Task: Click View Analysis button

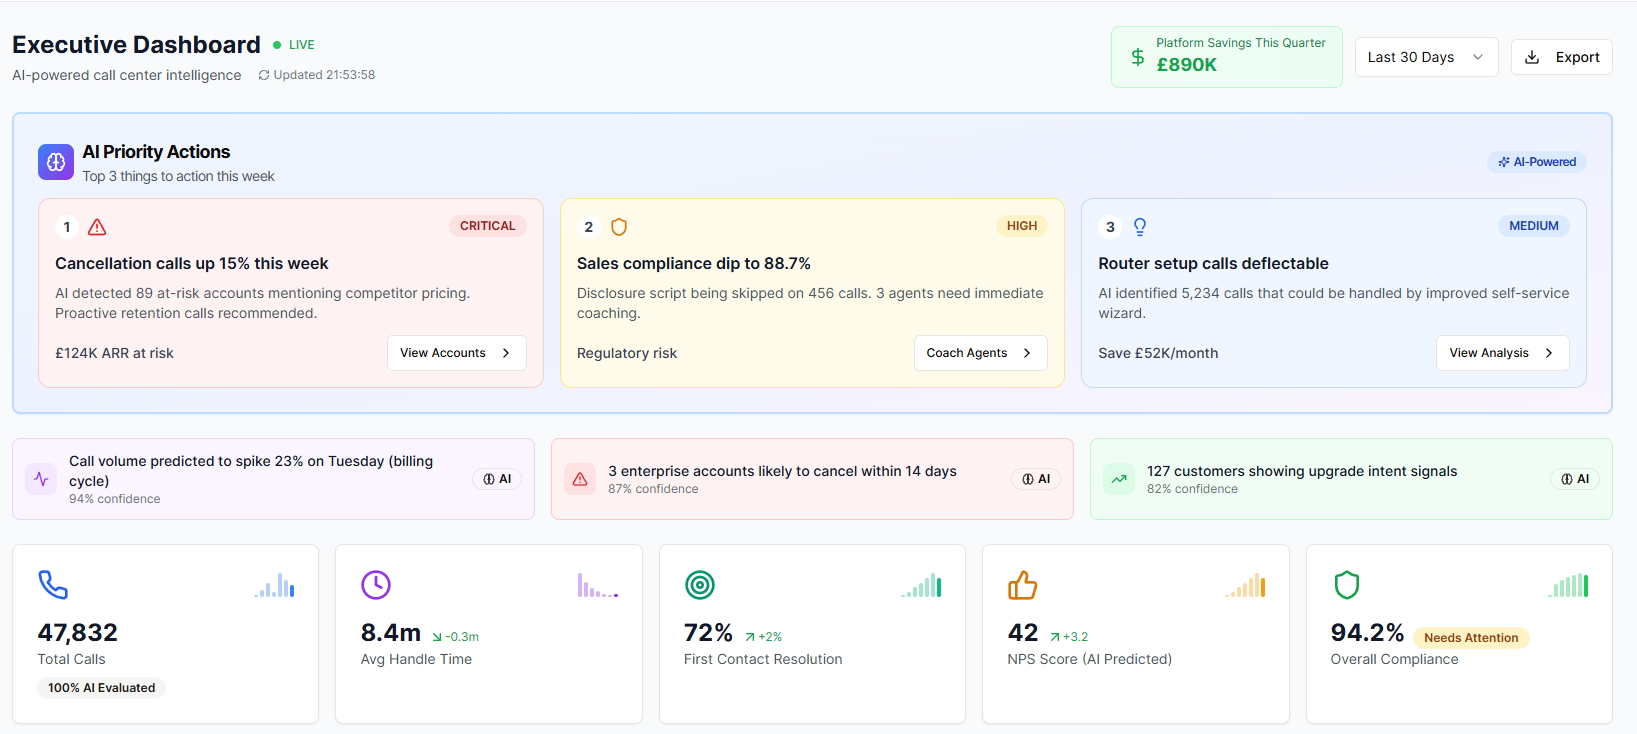Action: (1502, 353)
